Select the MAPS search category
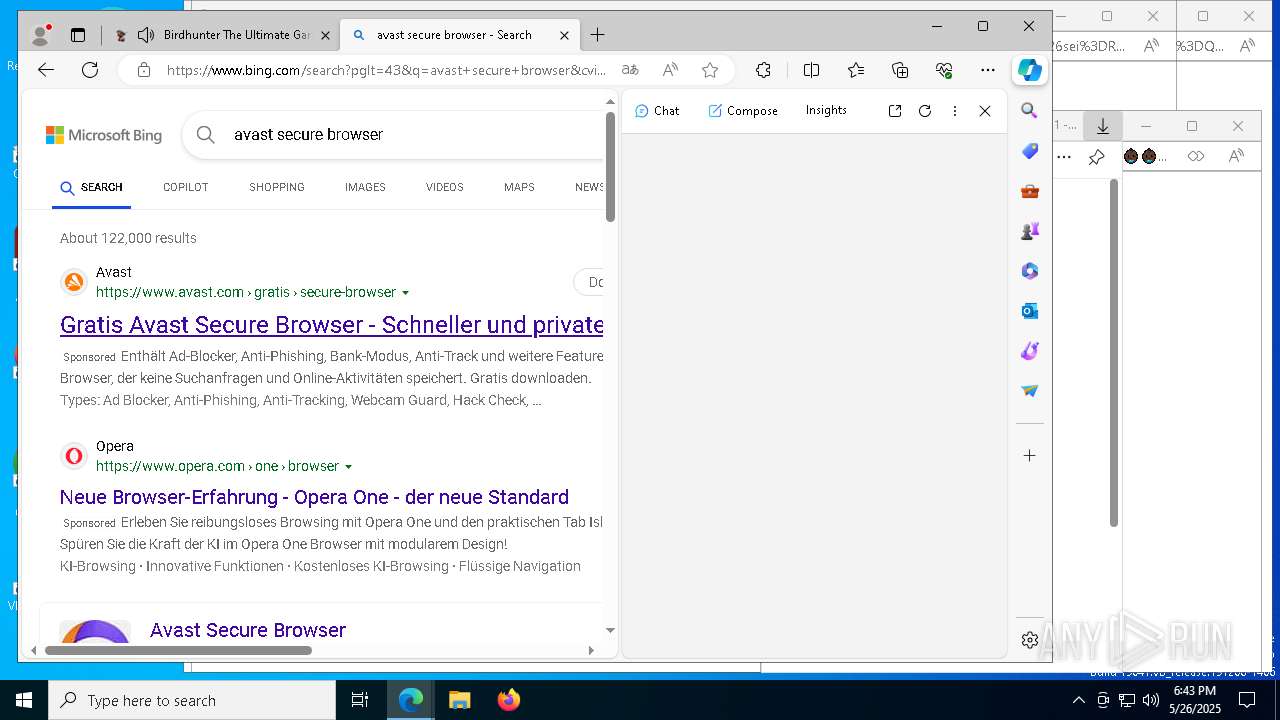This screenshot has width=1280, height=720. 519,187
